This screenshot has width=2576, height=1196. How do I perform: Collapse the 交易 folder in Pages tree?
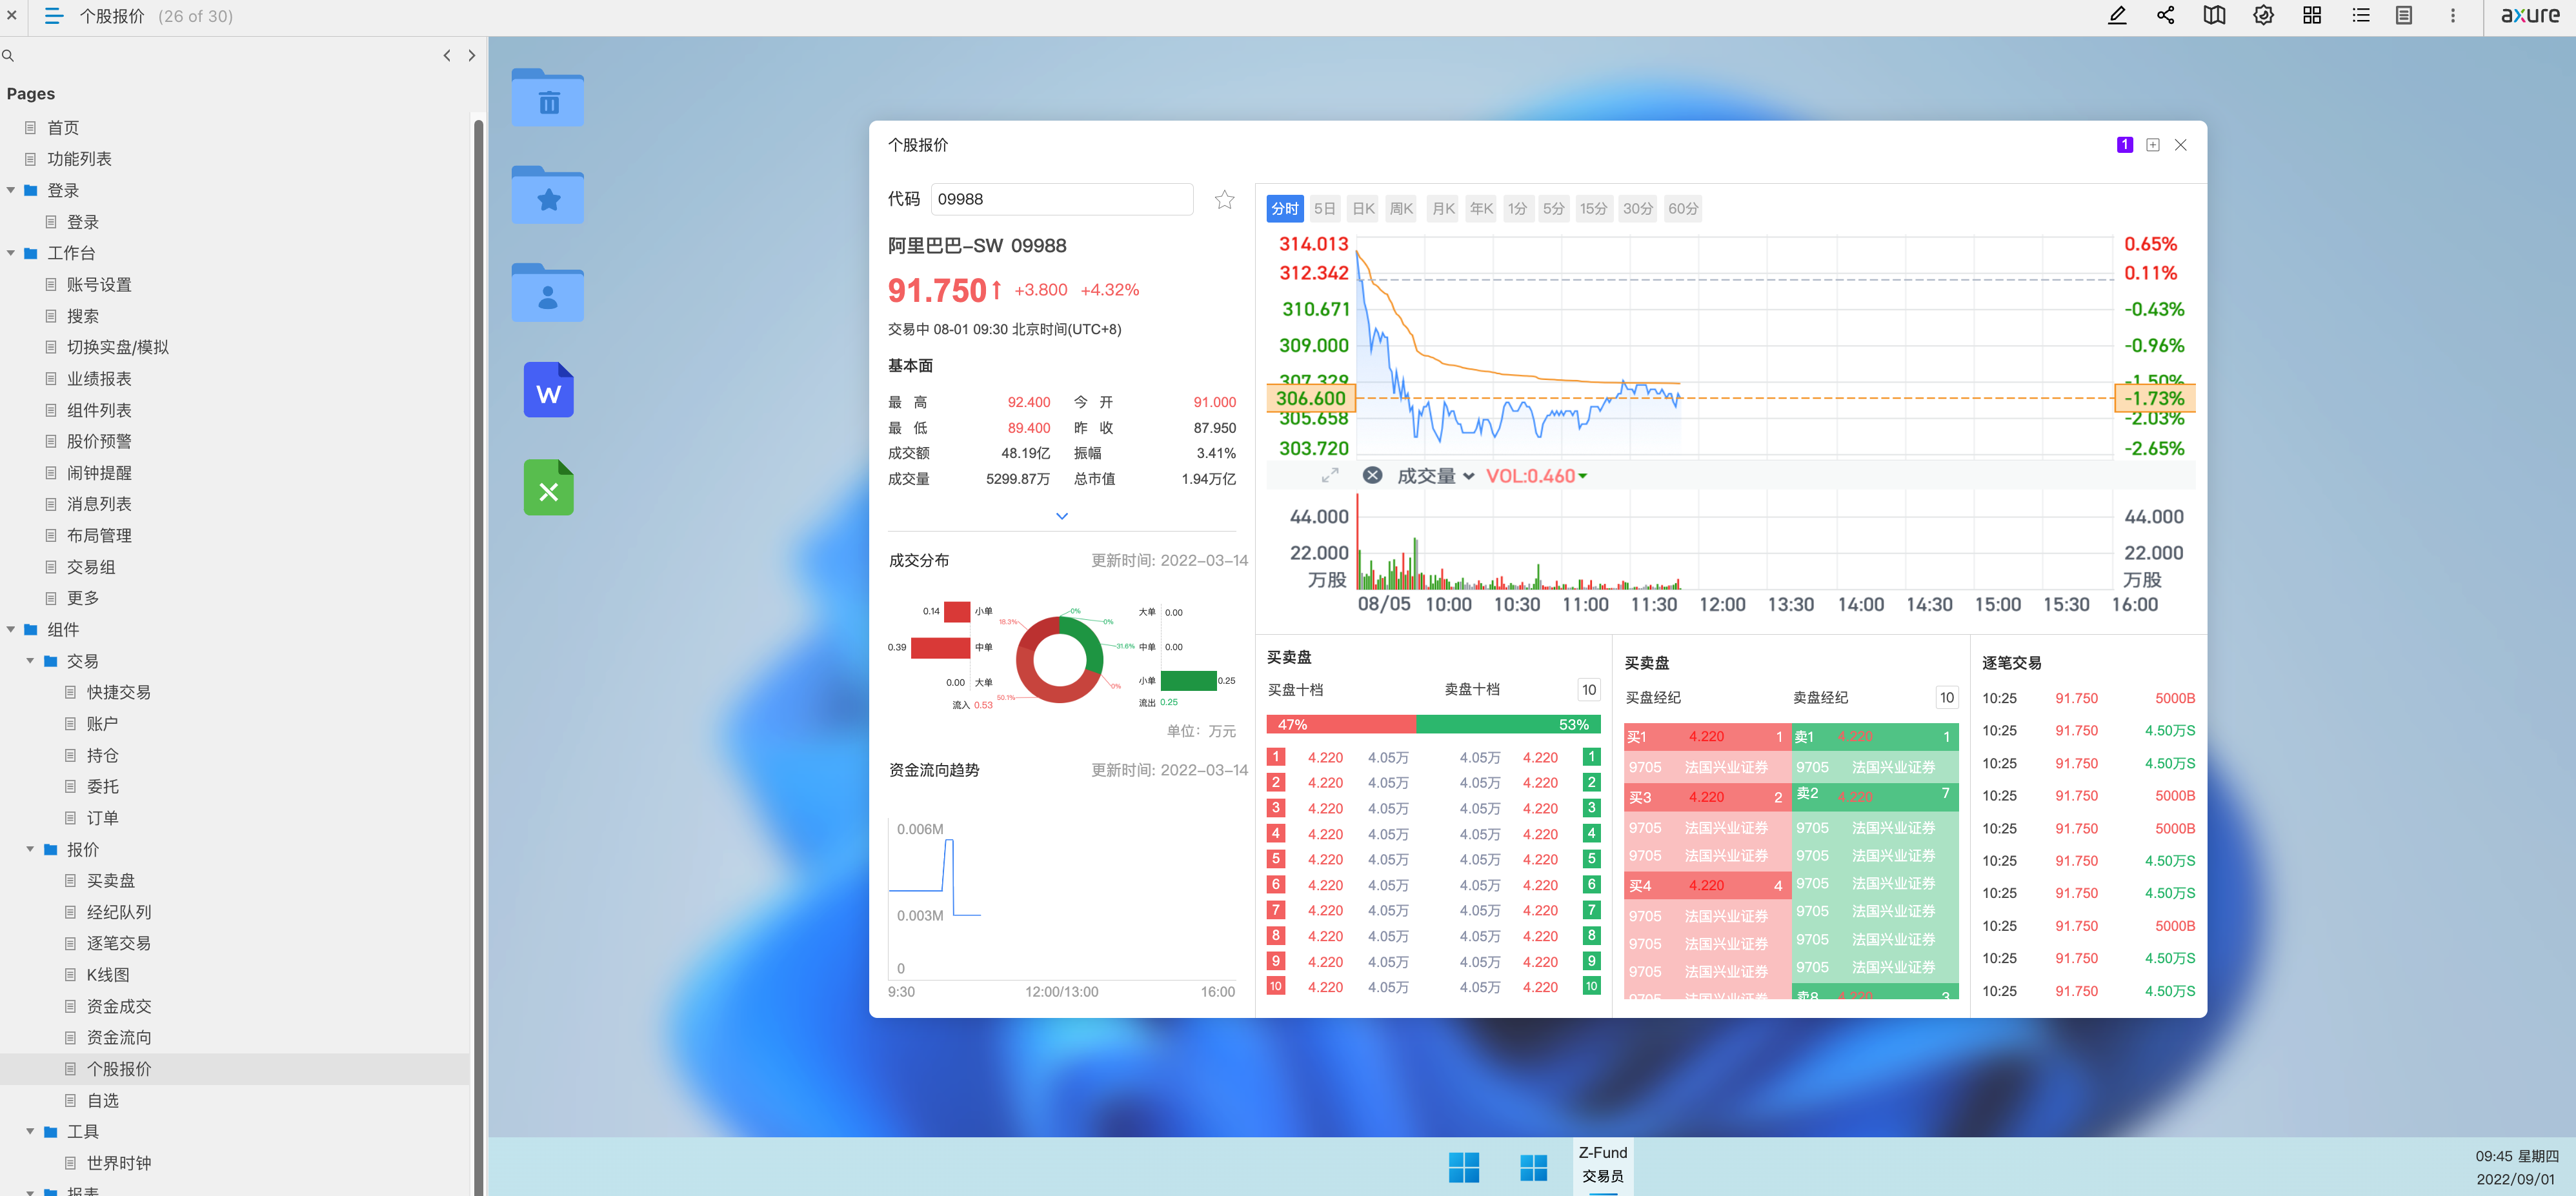click(30, 661)
